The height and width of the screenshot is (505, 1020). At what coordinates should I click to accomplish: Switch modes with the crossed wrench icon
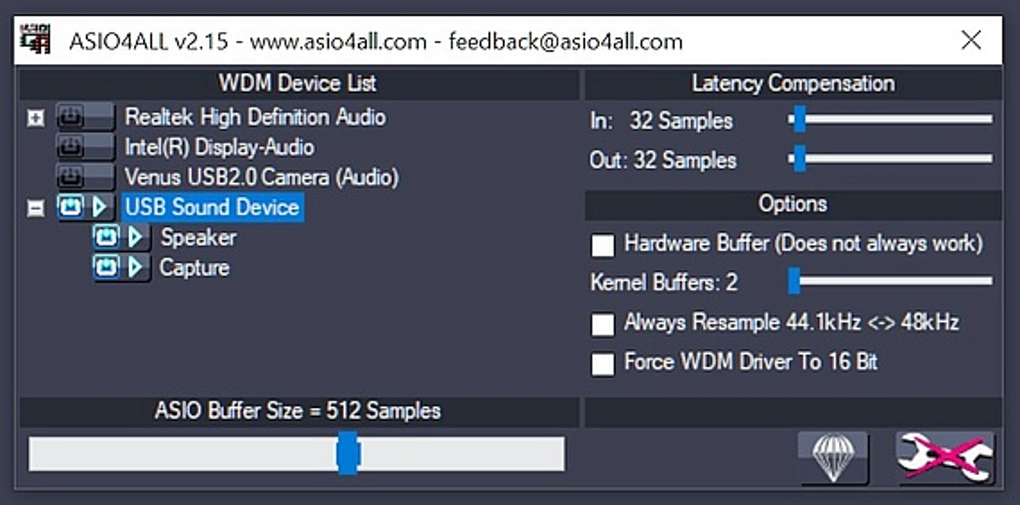pos(945,457)
